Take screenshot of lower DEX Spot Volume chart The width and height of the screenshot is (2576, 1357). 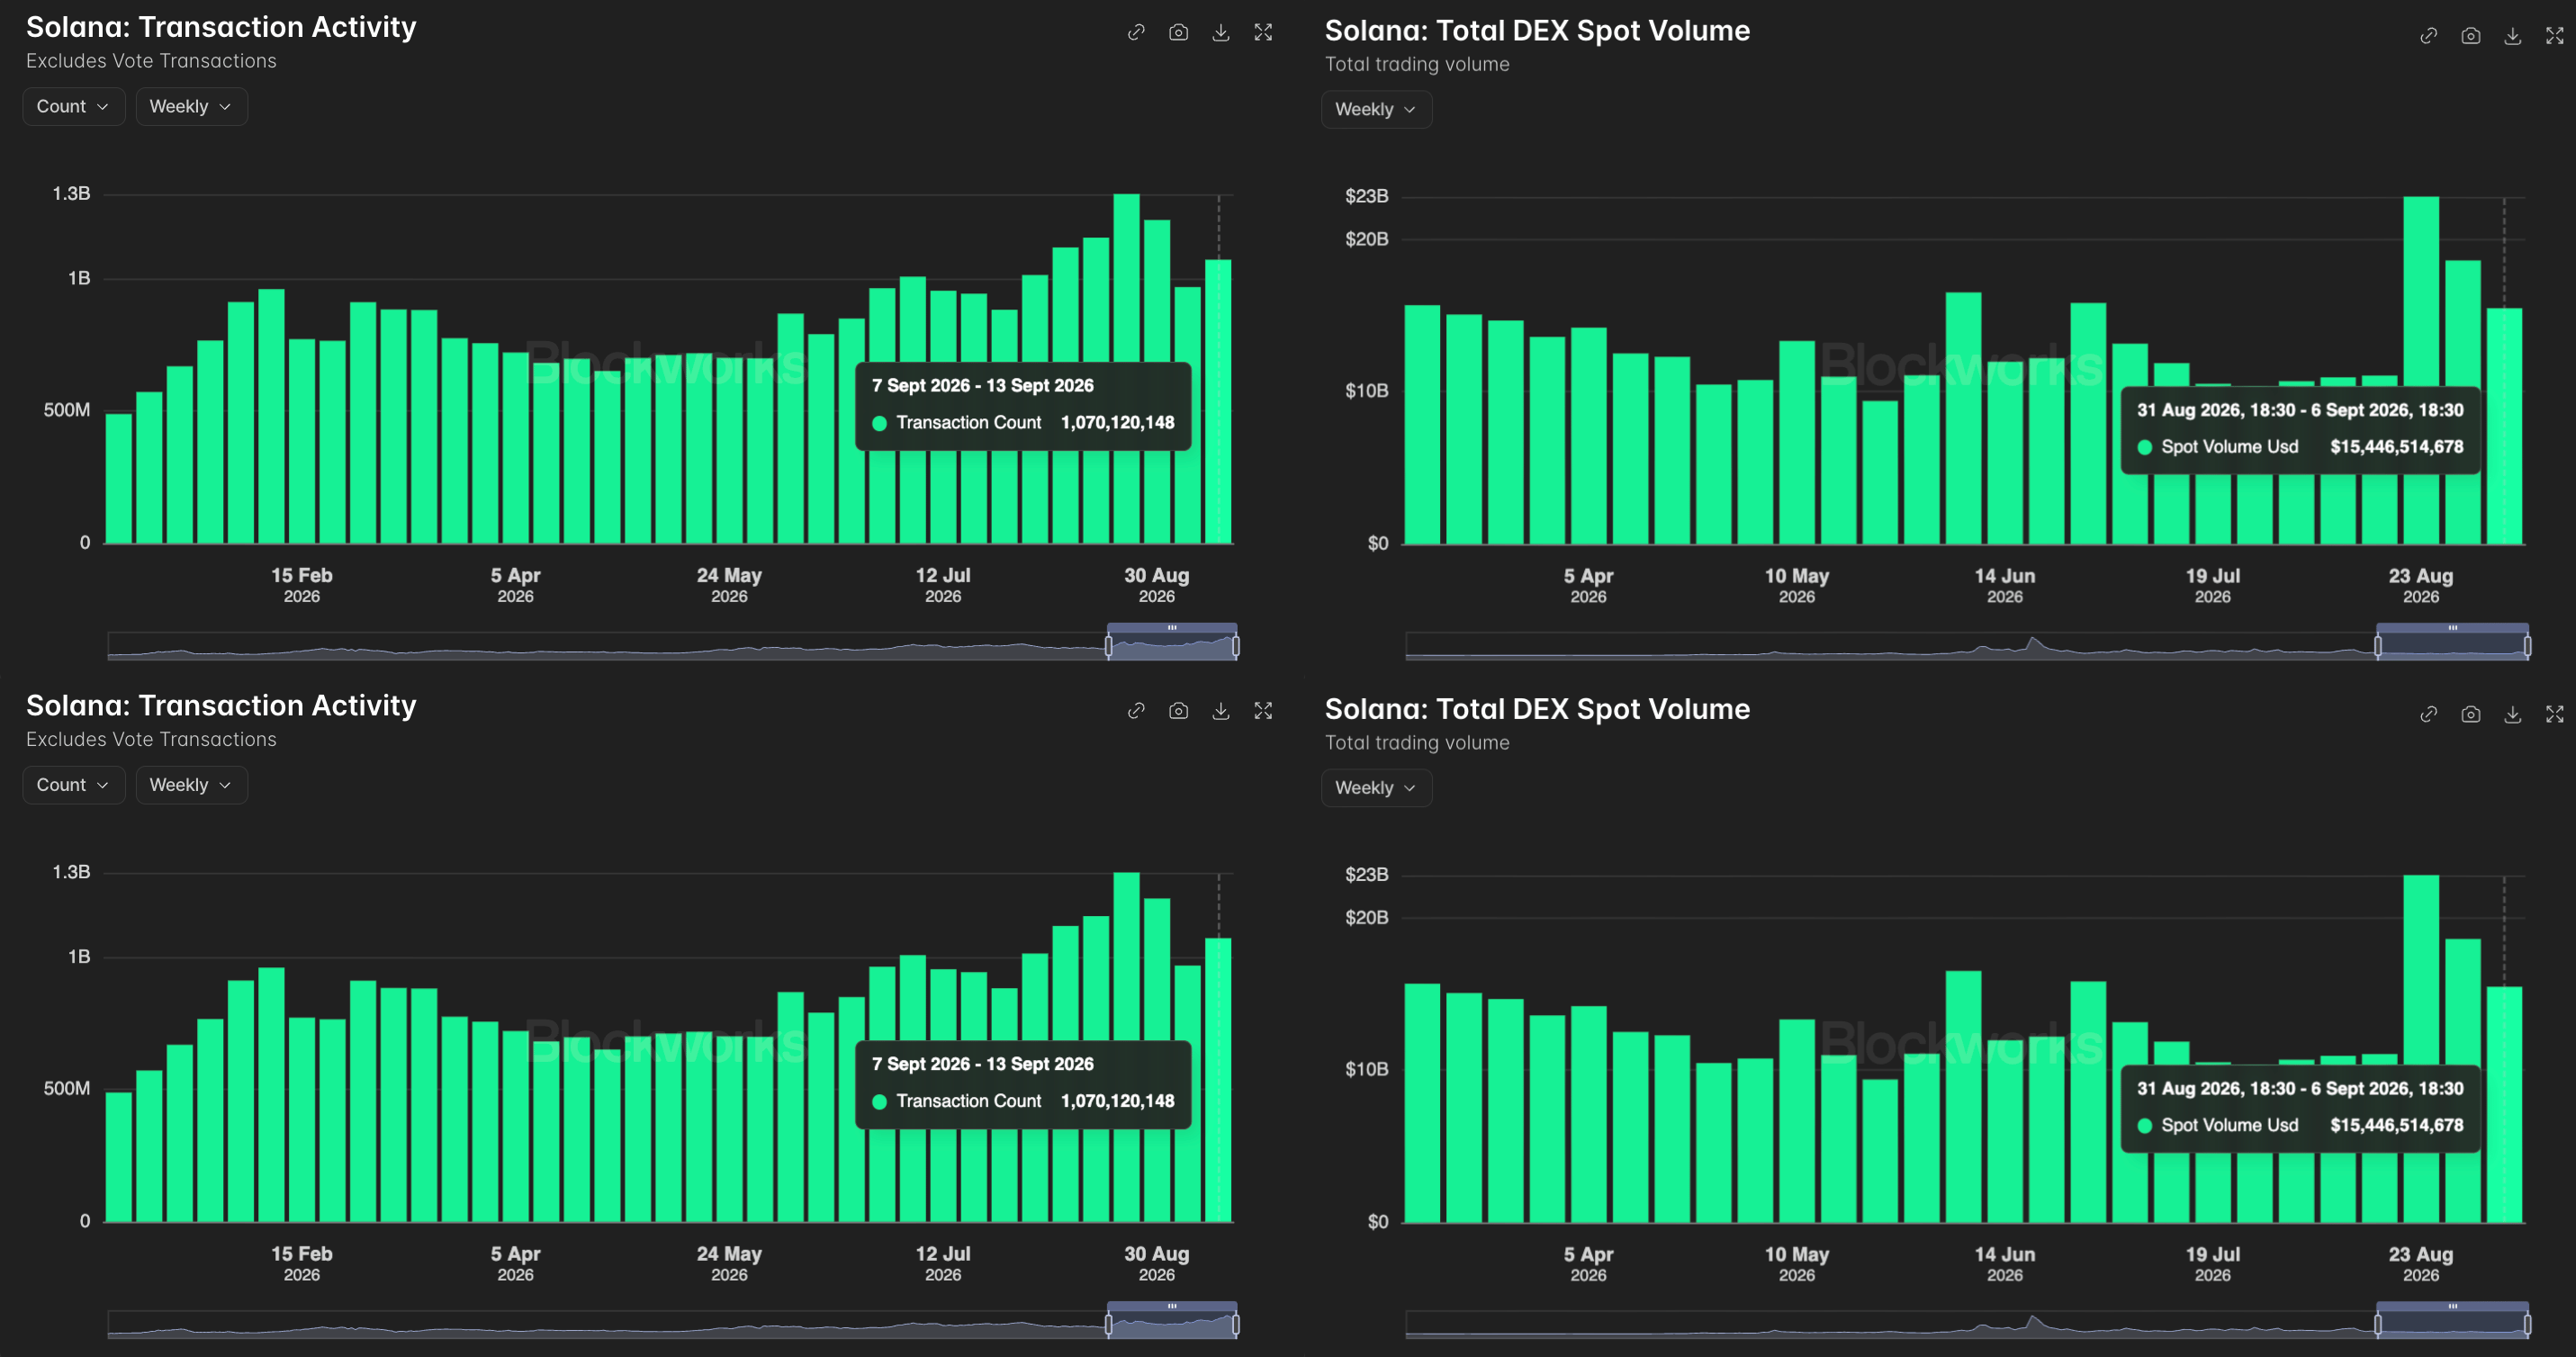[2471, 714]
